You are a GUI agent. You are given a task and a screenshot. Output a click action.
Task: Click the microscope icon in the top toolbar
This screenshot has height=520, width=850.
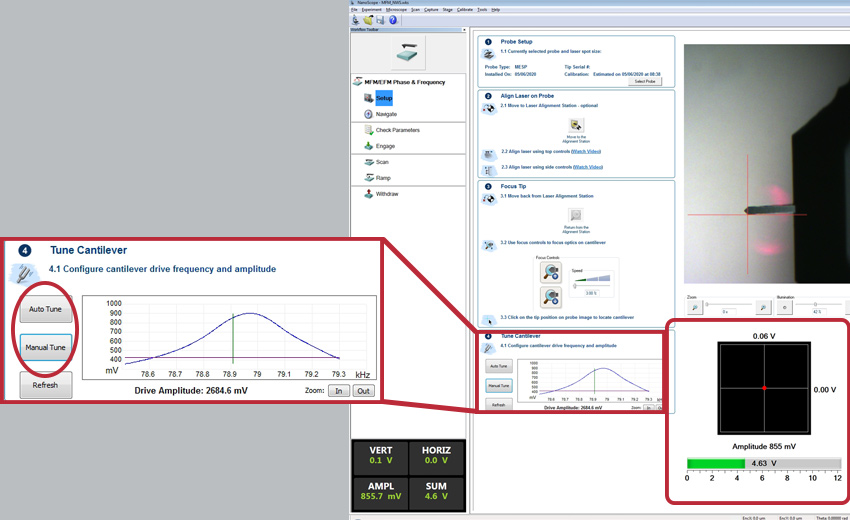click(x=356, y=20)
